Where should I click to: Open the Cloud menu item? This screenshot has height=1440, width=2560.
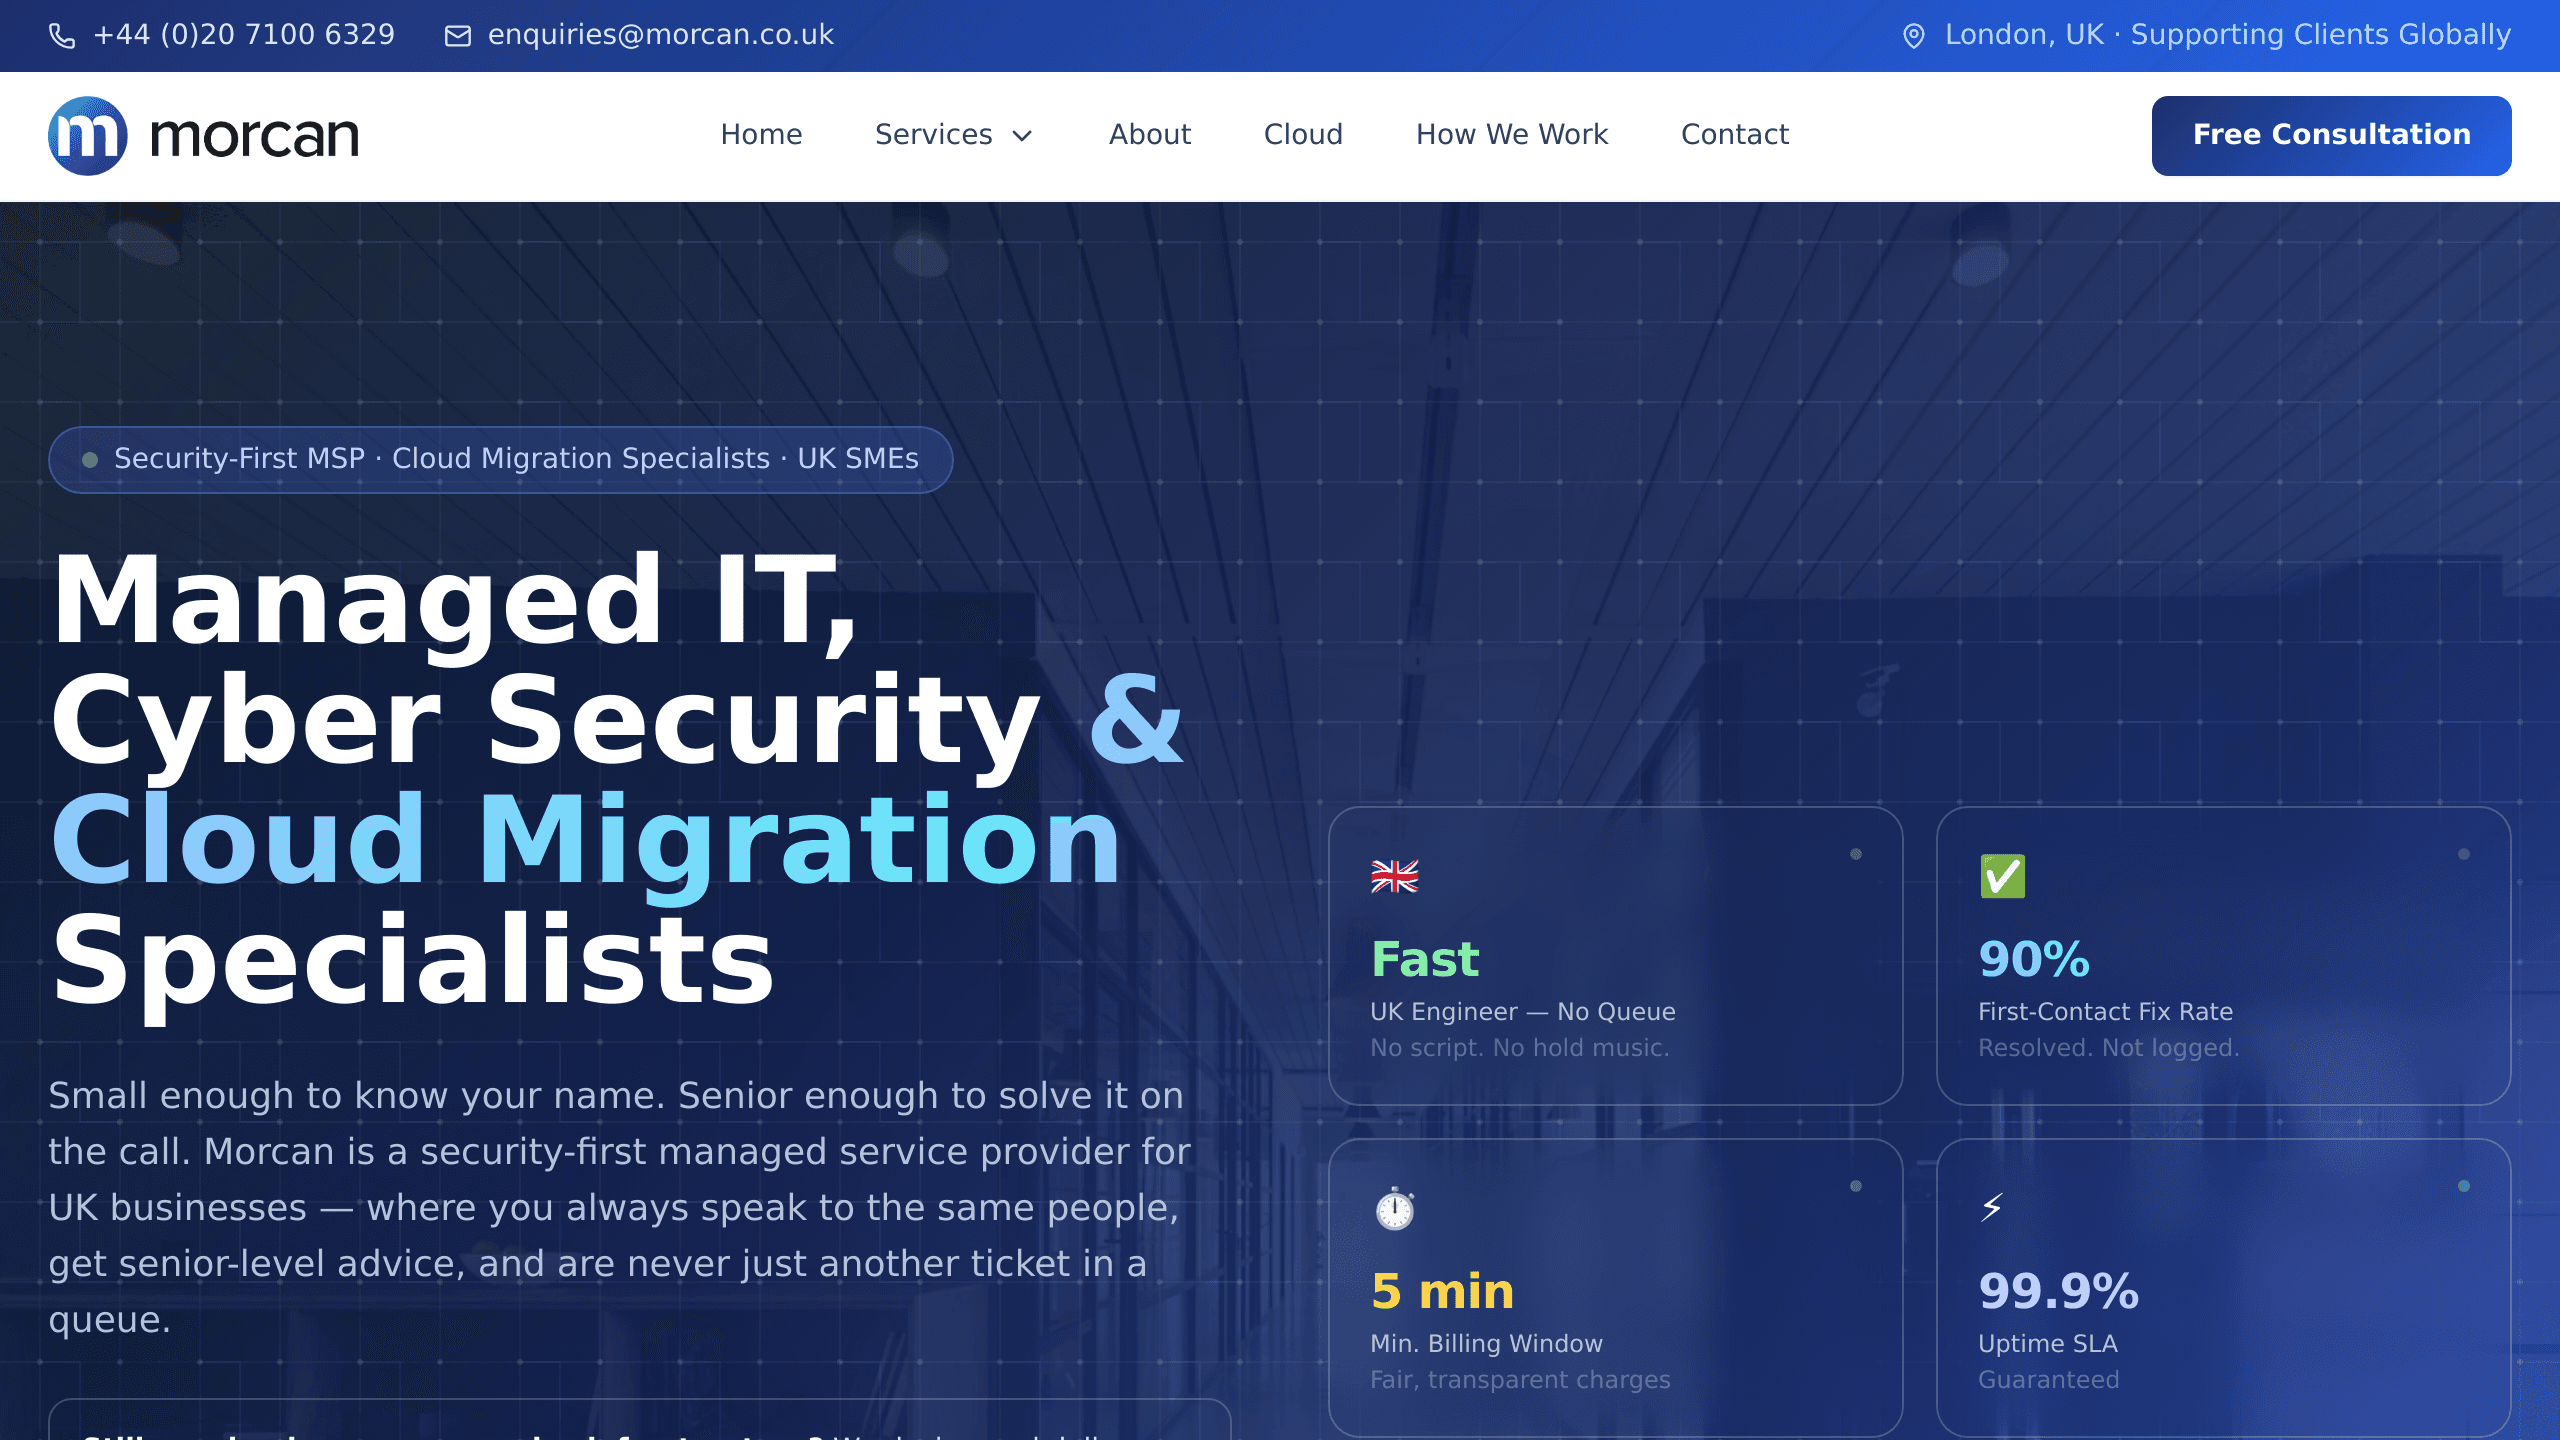1304,135
